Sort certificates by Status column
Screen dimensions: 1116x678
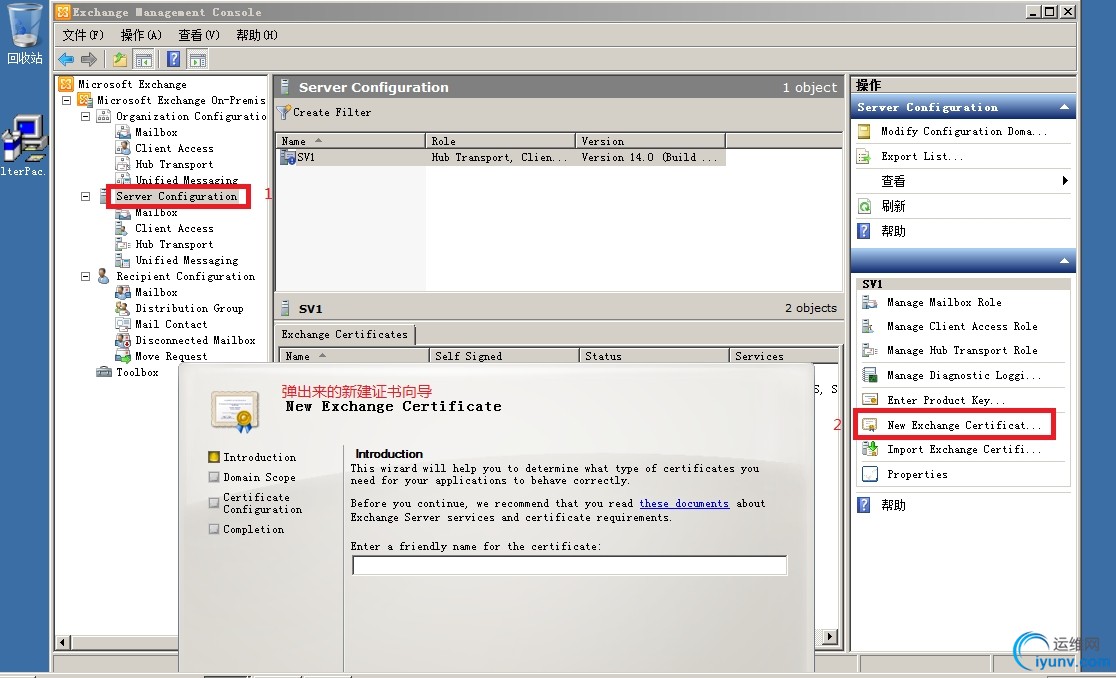coord(654,356)
